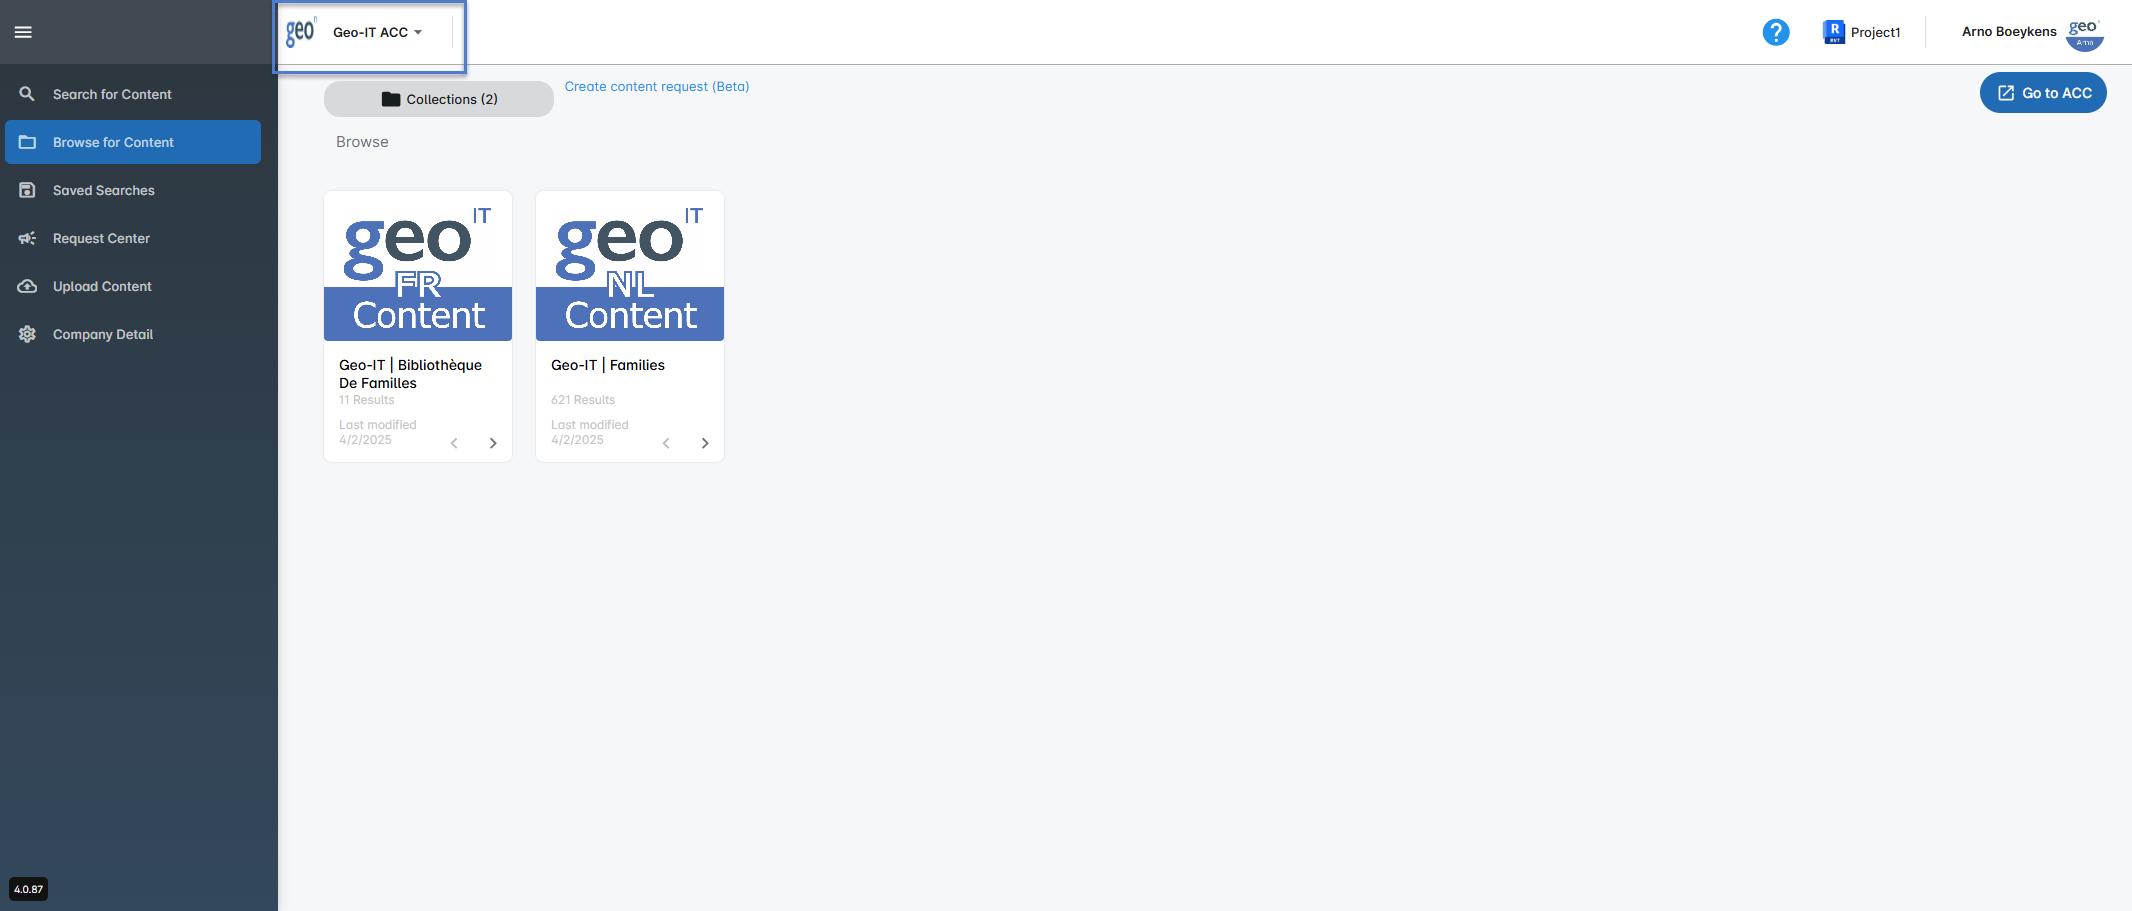Click the geo logo in the header
Screen dimensions: 2132x911
pyautogui.click(x=300, y=32)
